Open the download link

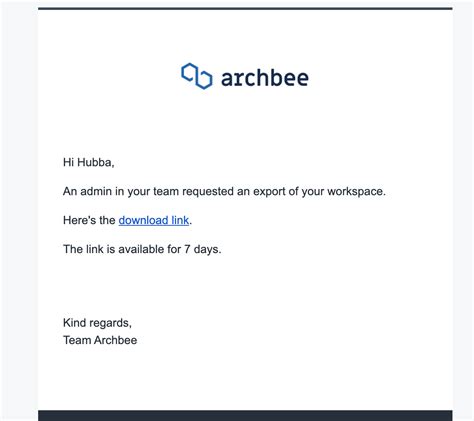[x=154, y=220]
